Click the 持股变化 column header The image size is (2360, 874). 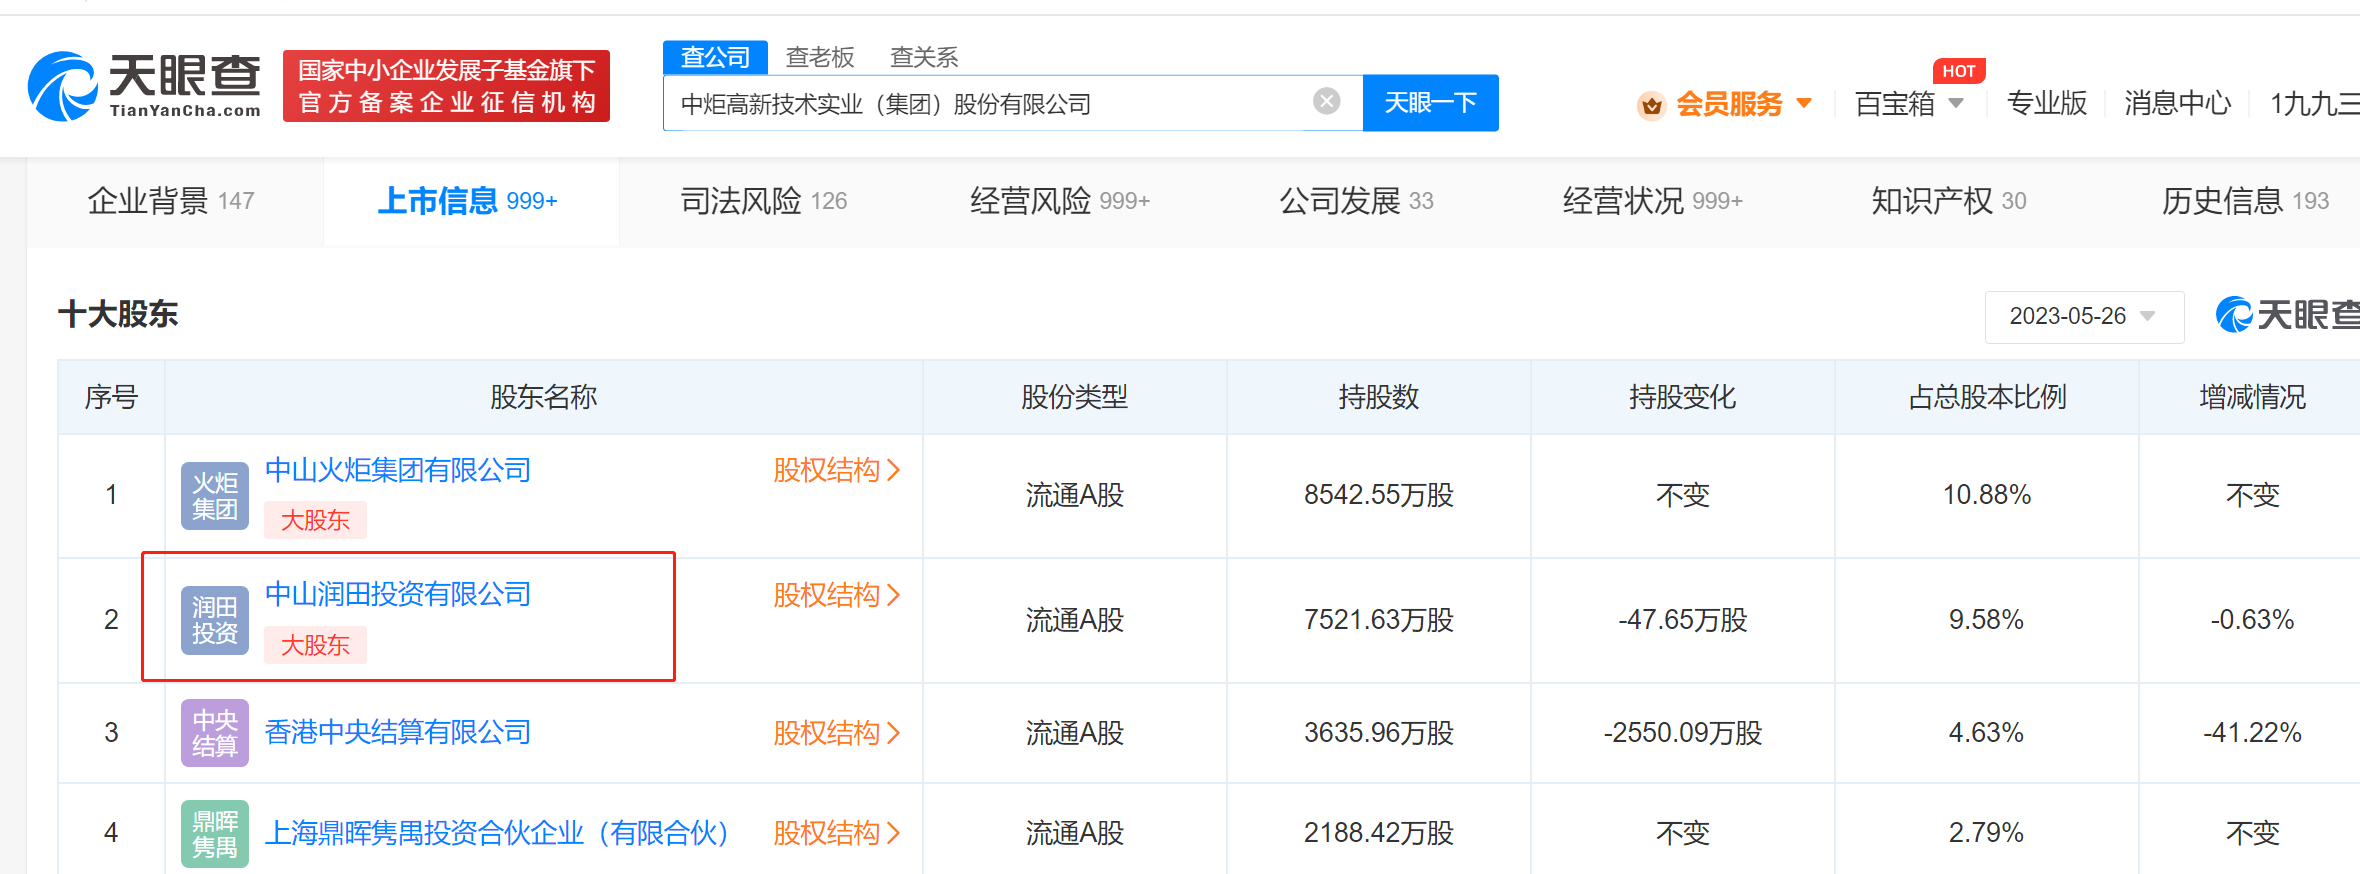pos(1683,398)
